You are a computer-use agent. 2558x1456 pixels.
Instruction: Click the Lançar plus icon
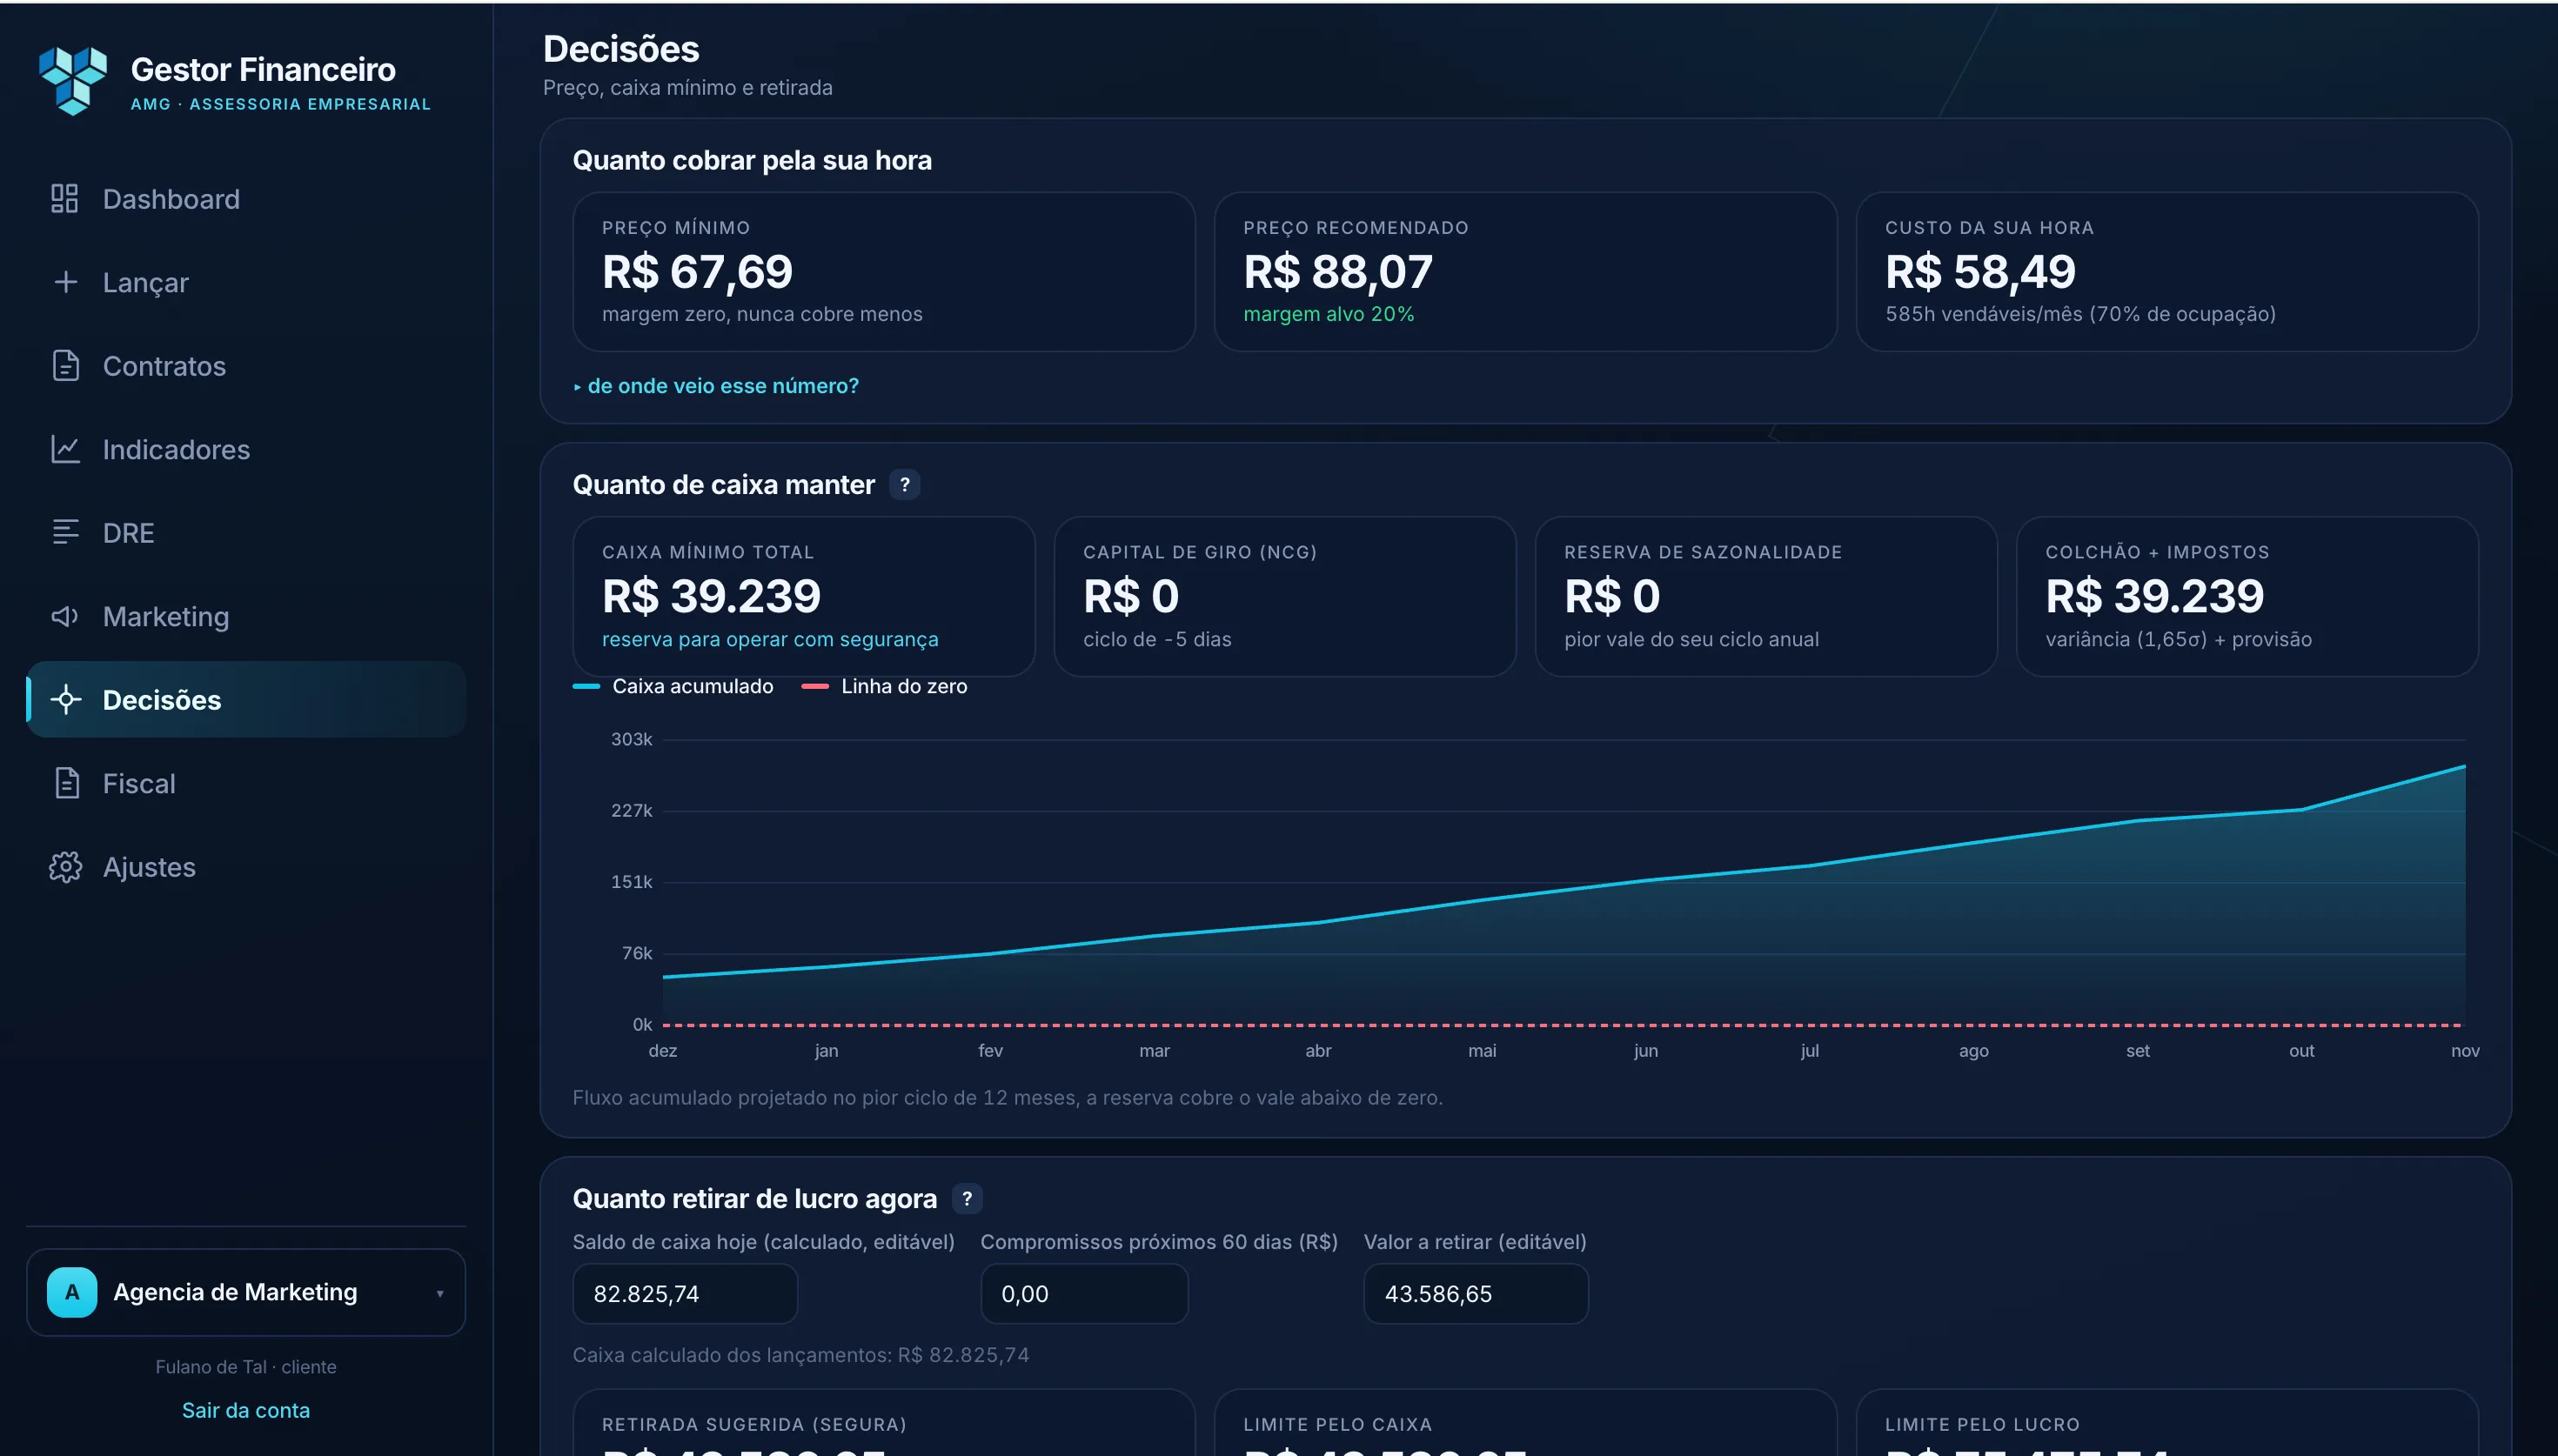pos(65,282)
